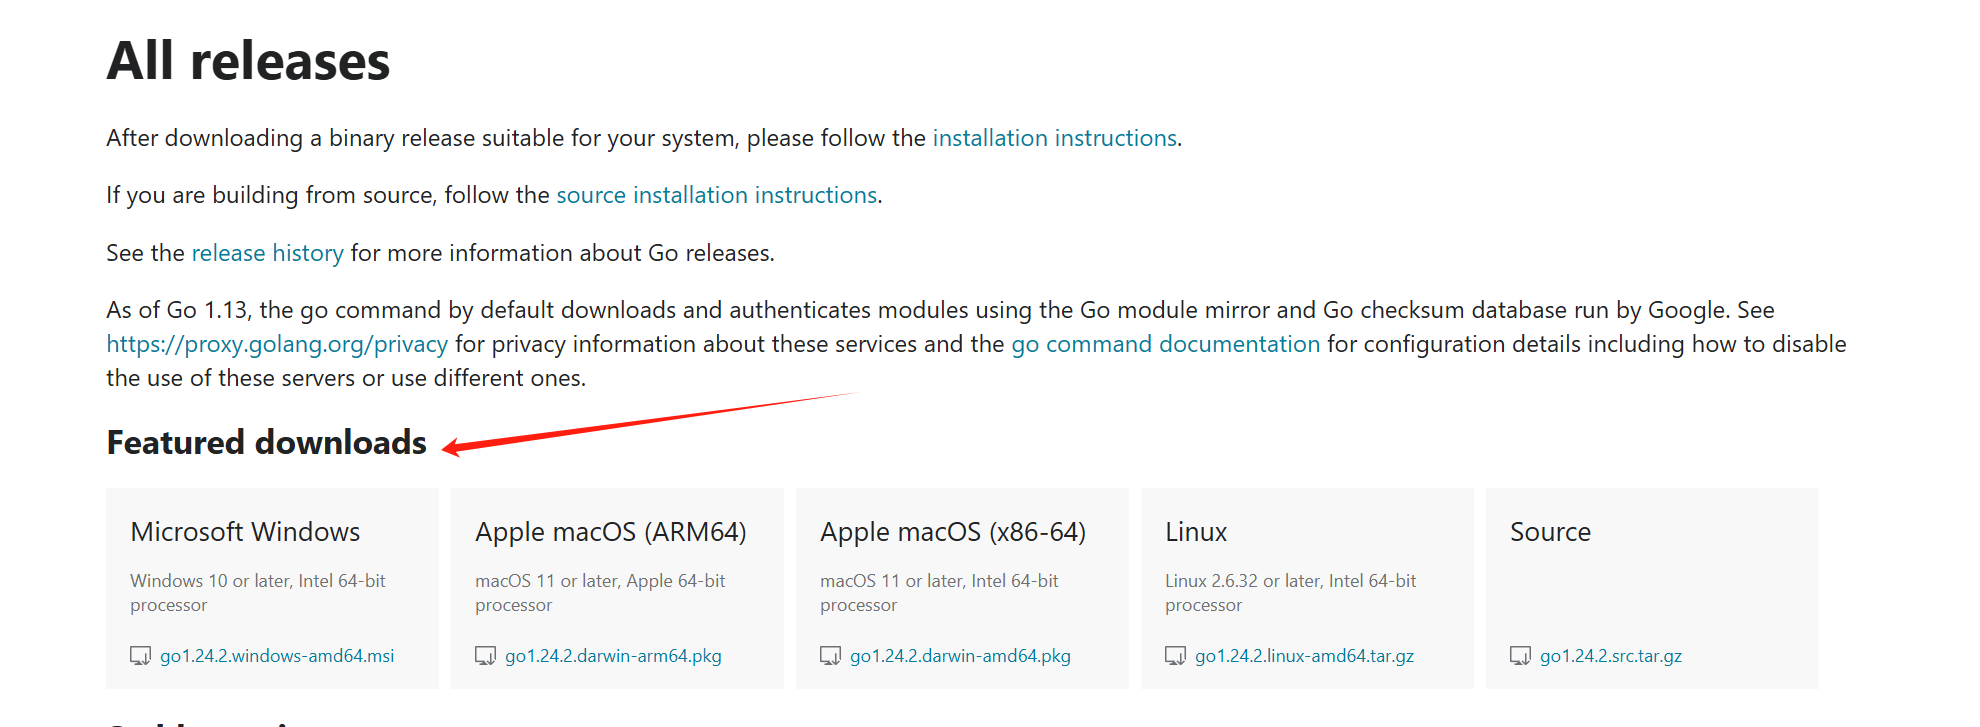Download go1.24.2.src.tar.gz source link
The height and width of the screenshot is (727, 1980).
click(x=1611, y=656)
